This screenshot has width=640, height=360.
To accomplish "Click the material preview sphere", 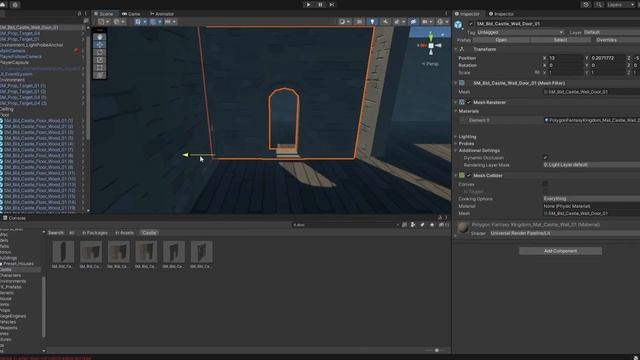I will pyautogui.click(x=462, y=228).
